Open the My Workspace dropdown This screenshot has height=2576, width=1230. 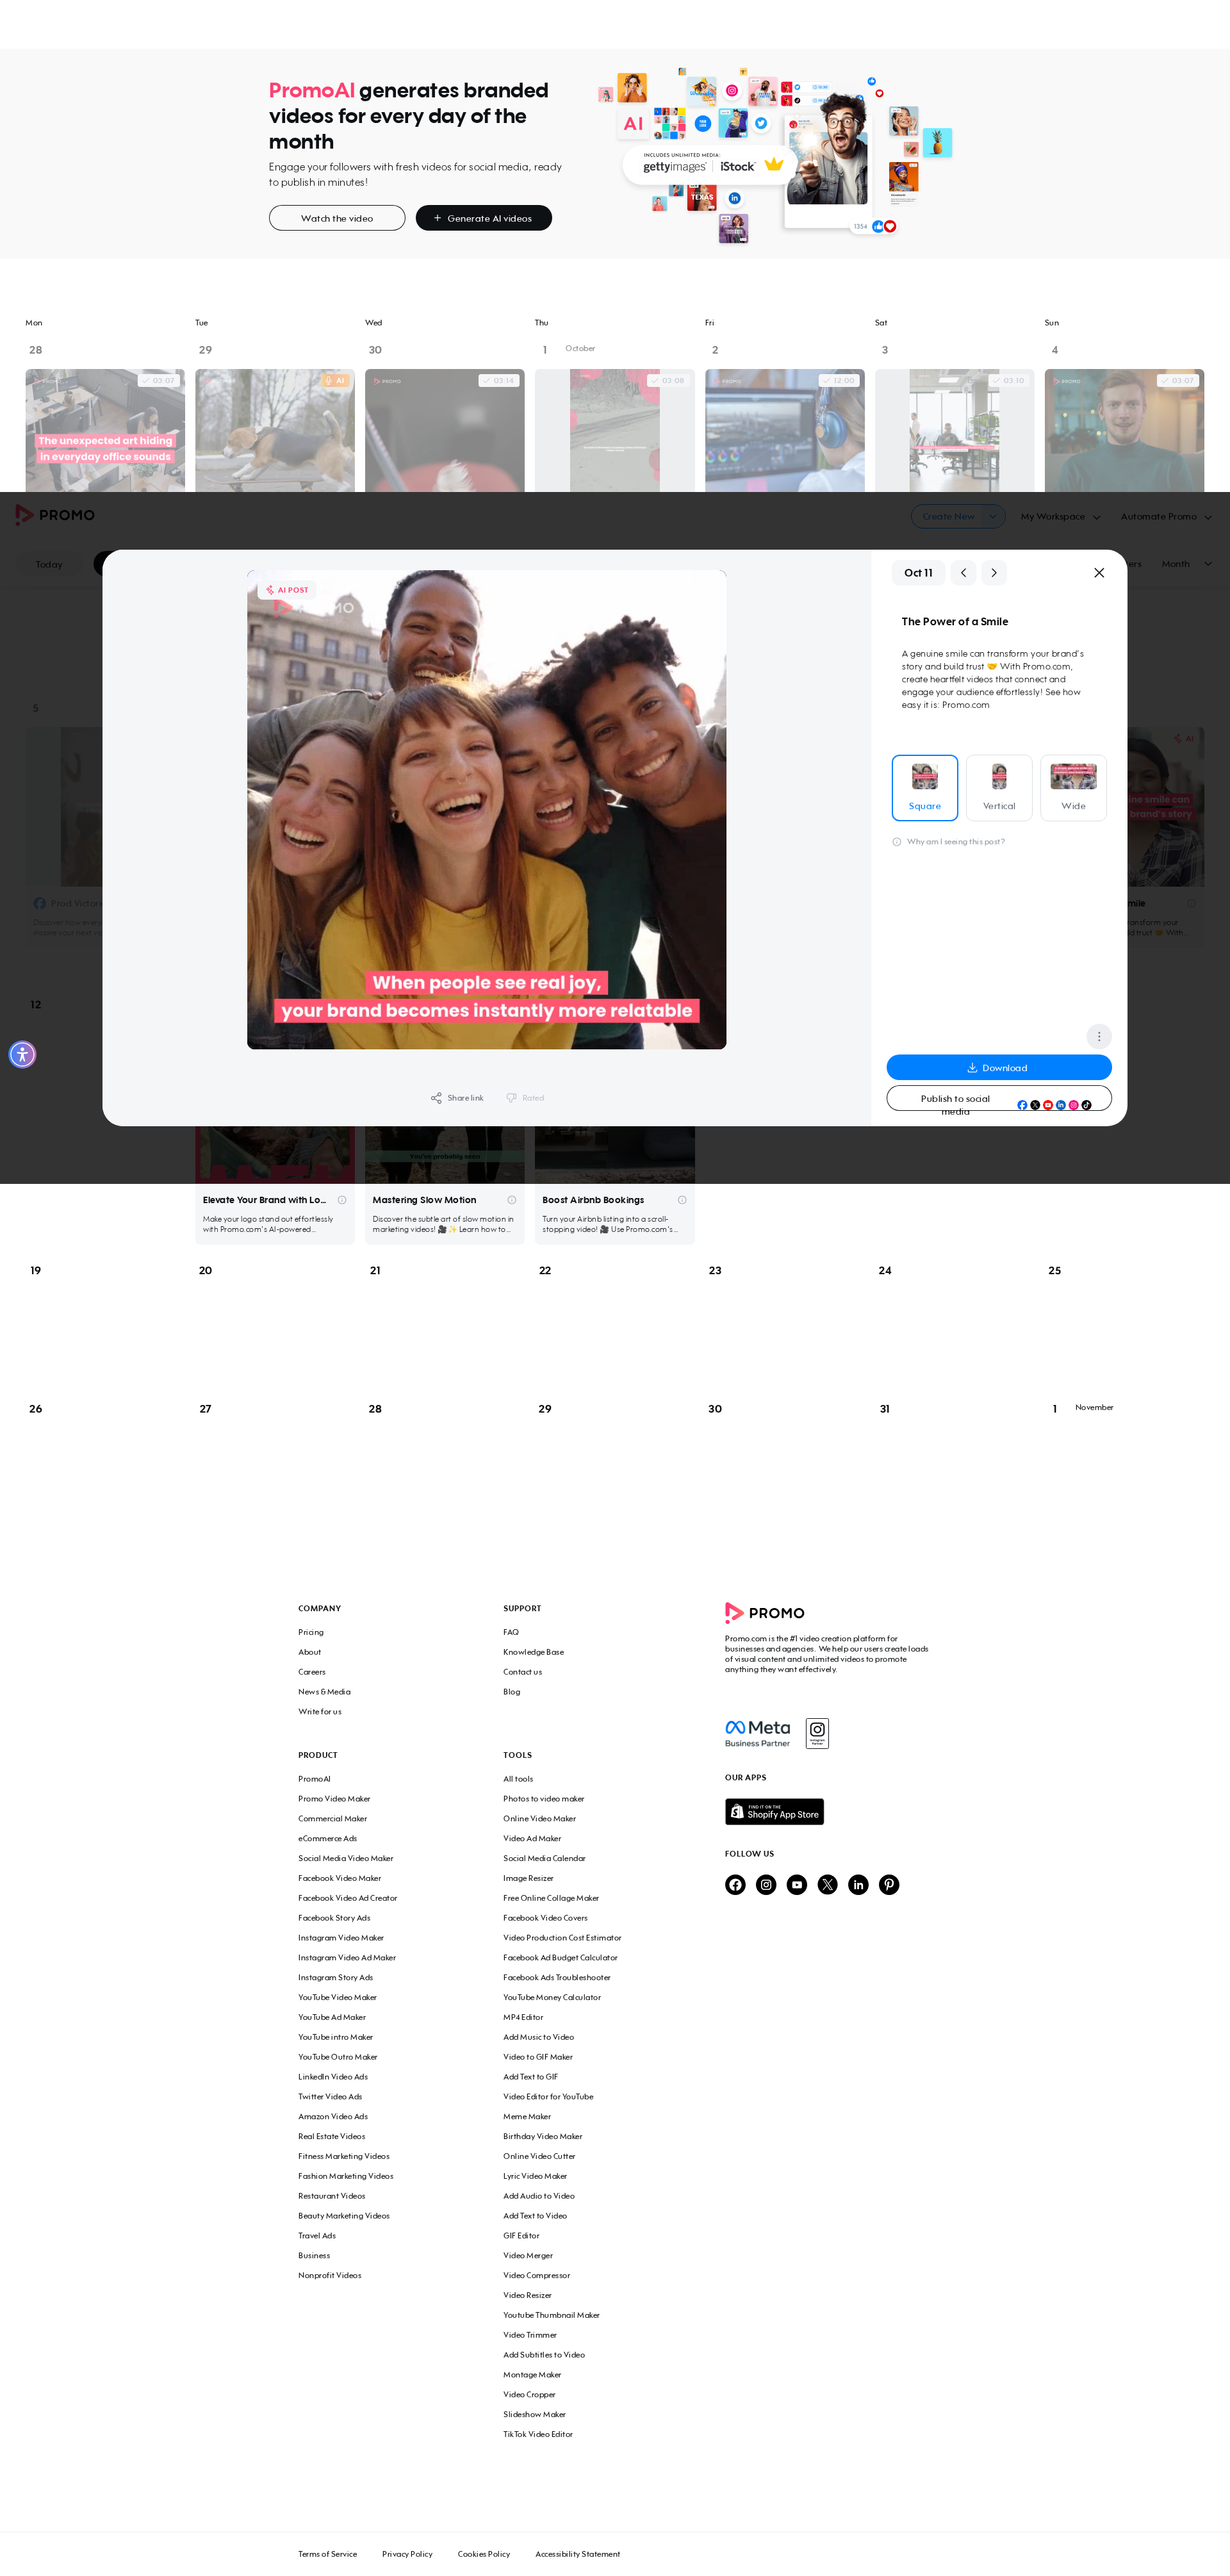[1060, 517]
